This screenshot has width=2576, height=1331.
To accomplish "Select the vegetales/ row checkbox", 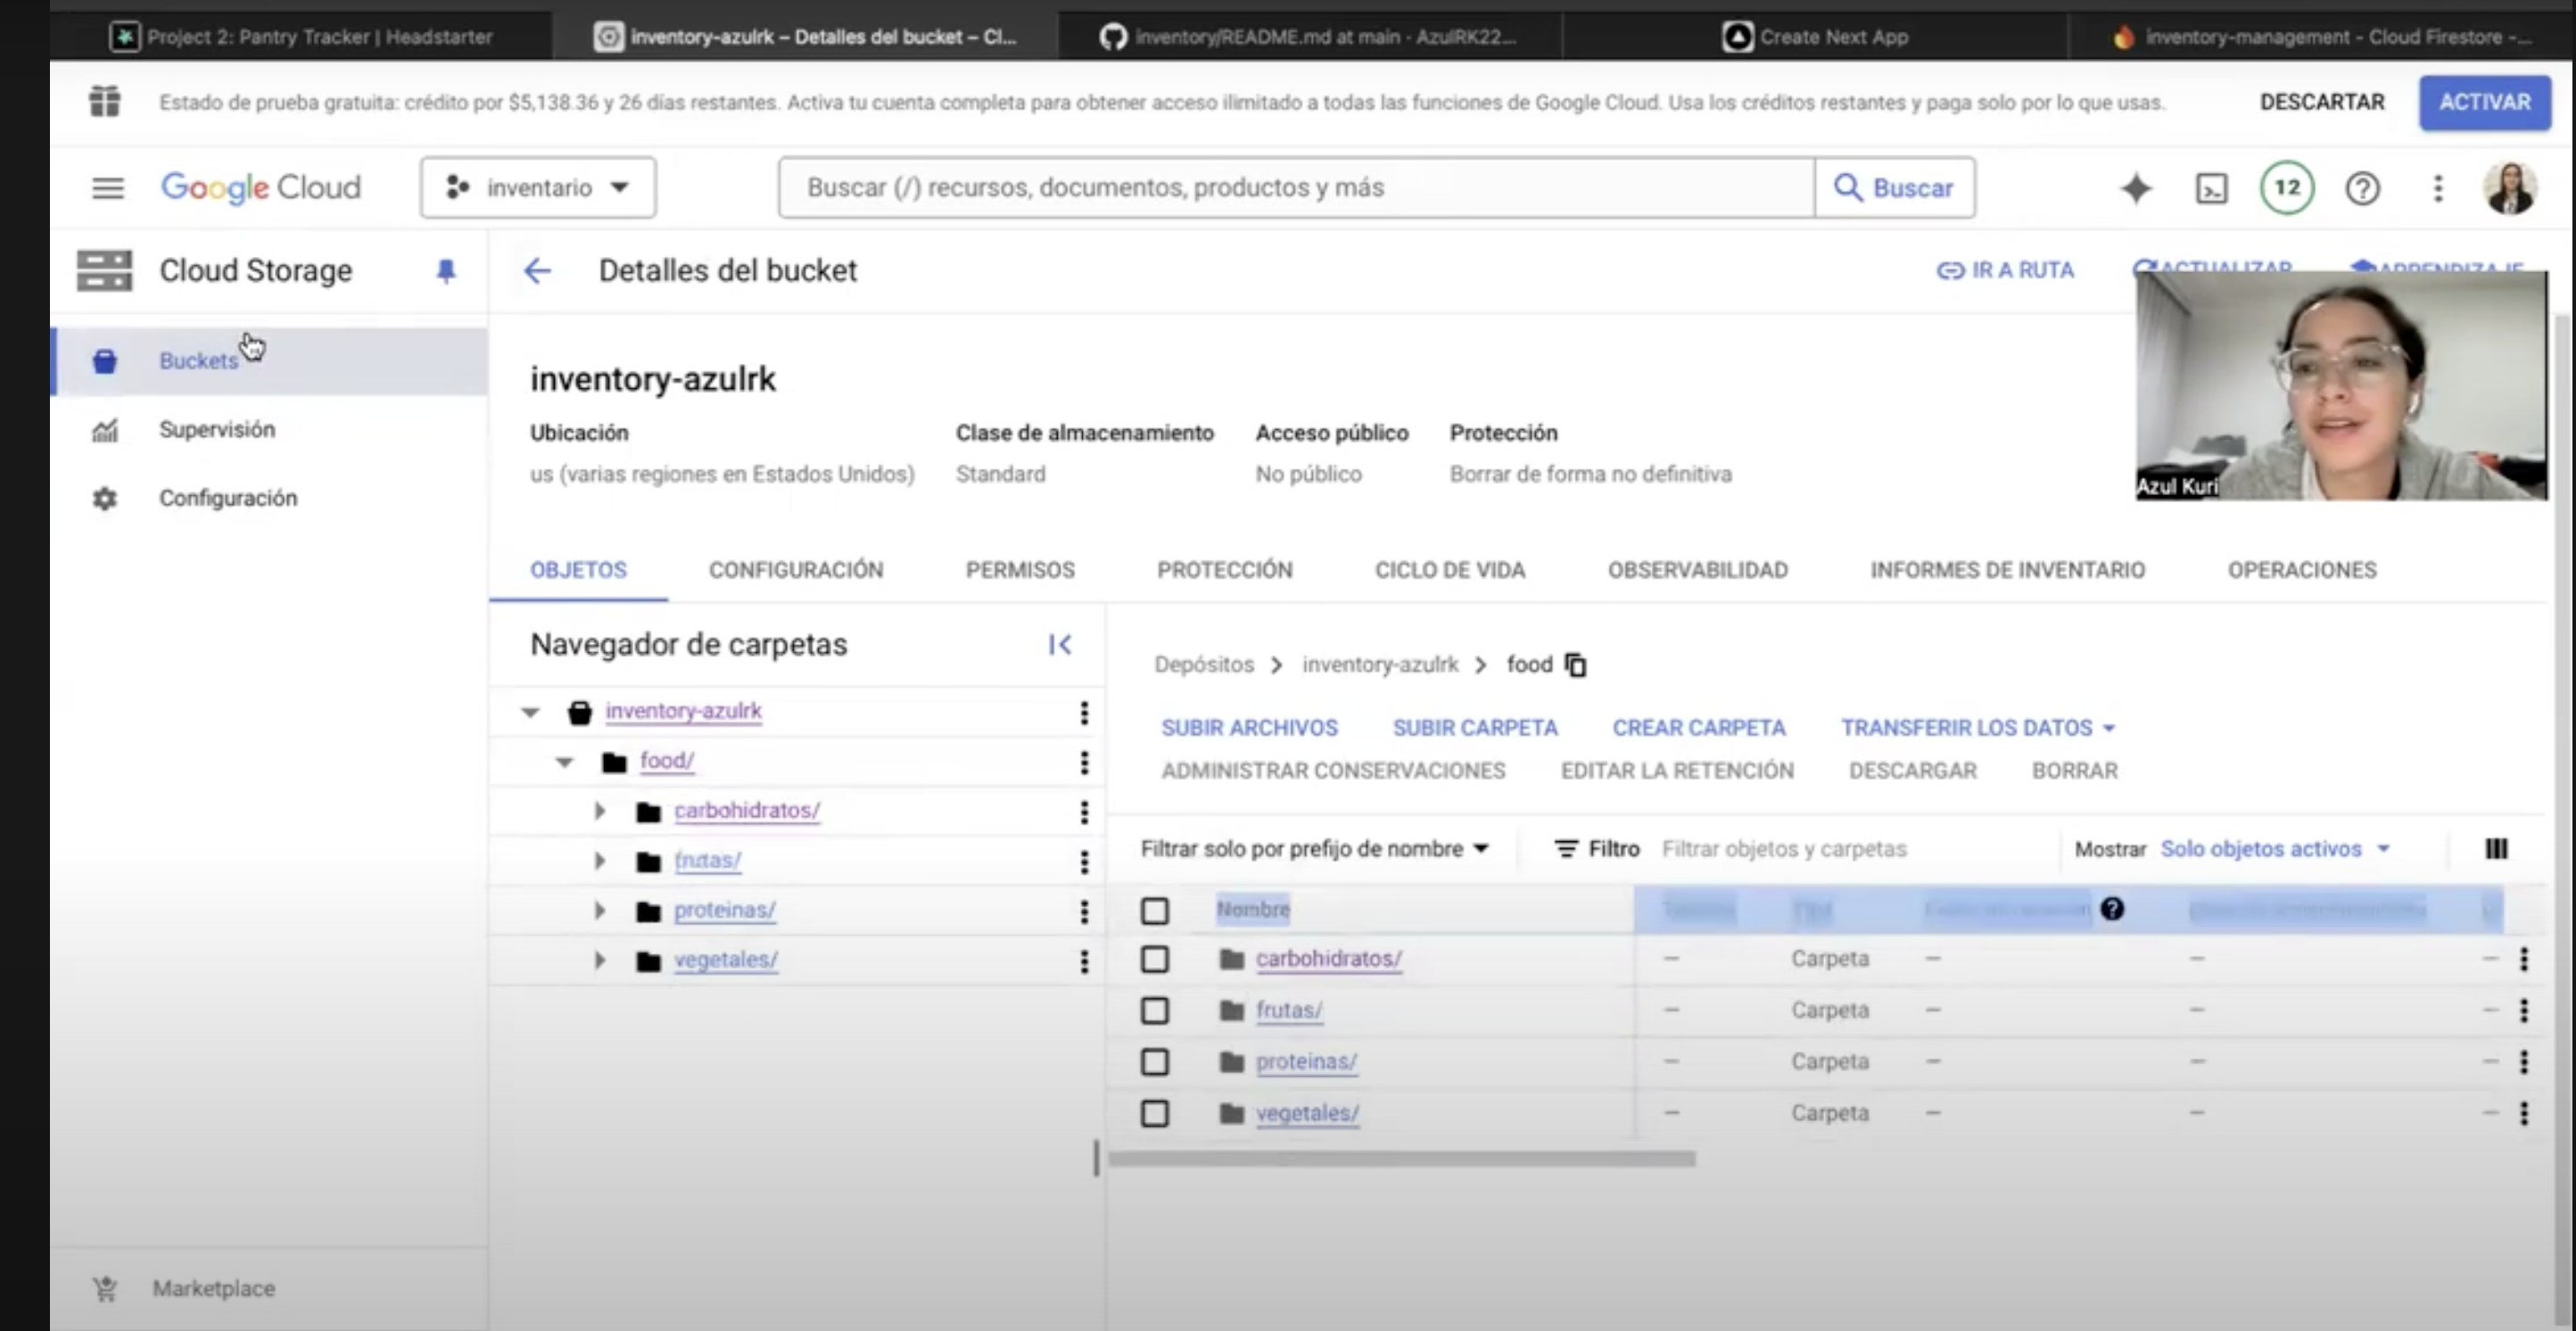I will click(x=1155, y=1113).
